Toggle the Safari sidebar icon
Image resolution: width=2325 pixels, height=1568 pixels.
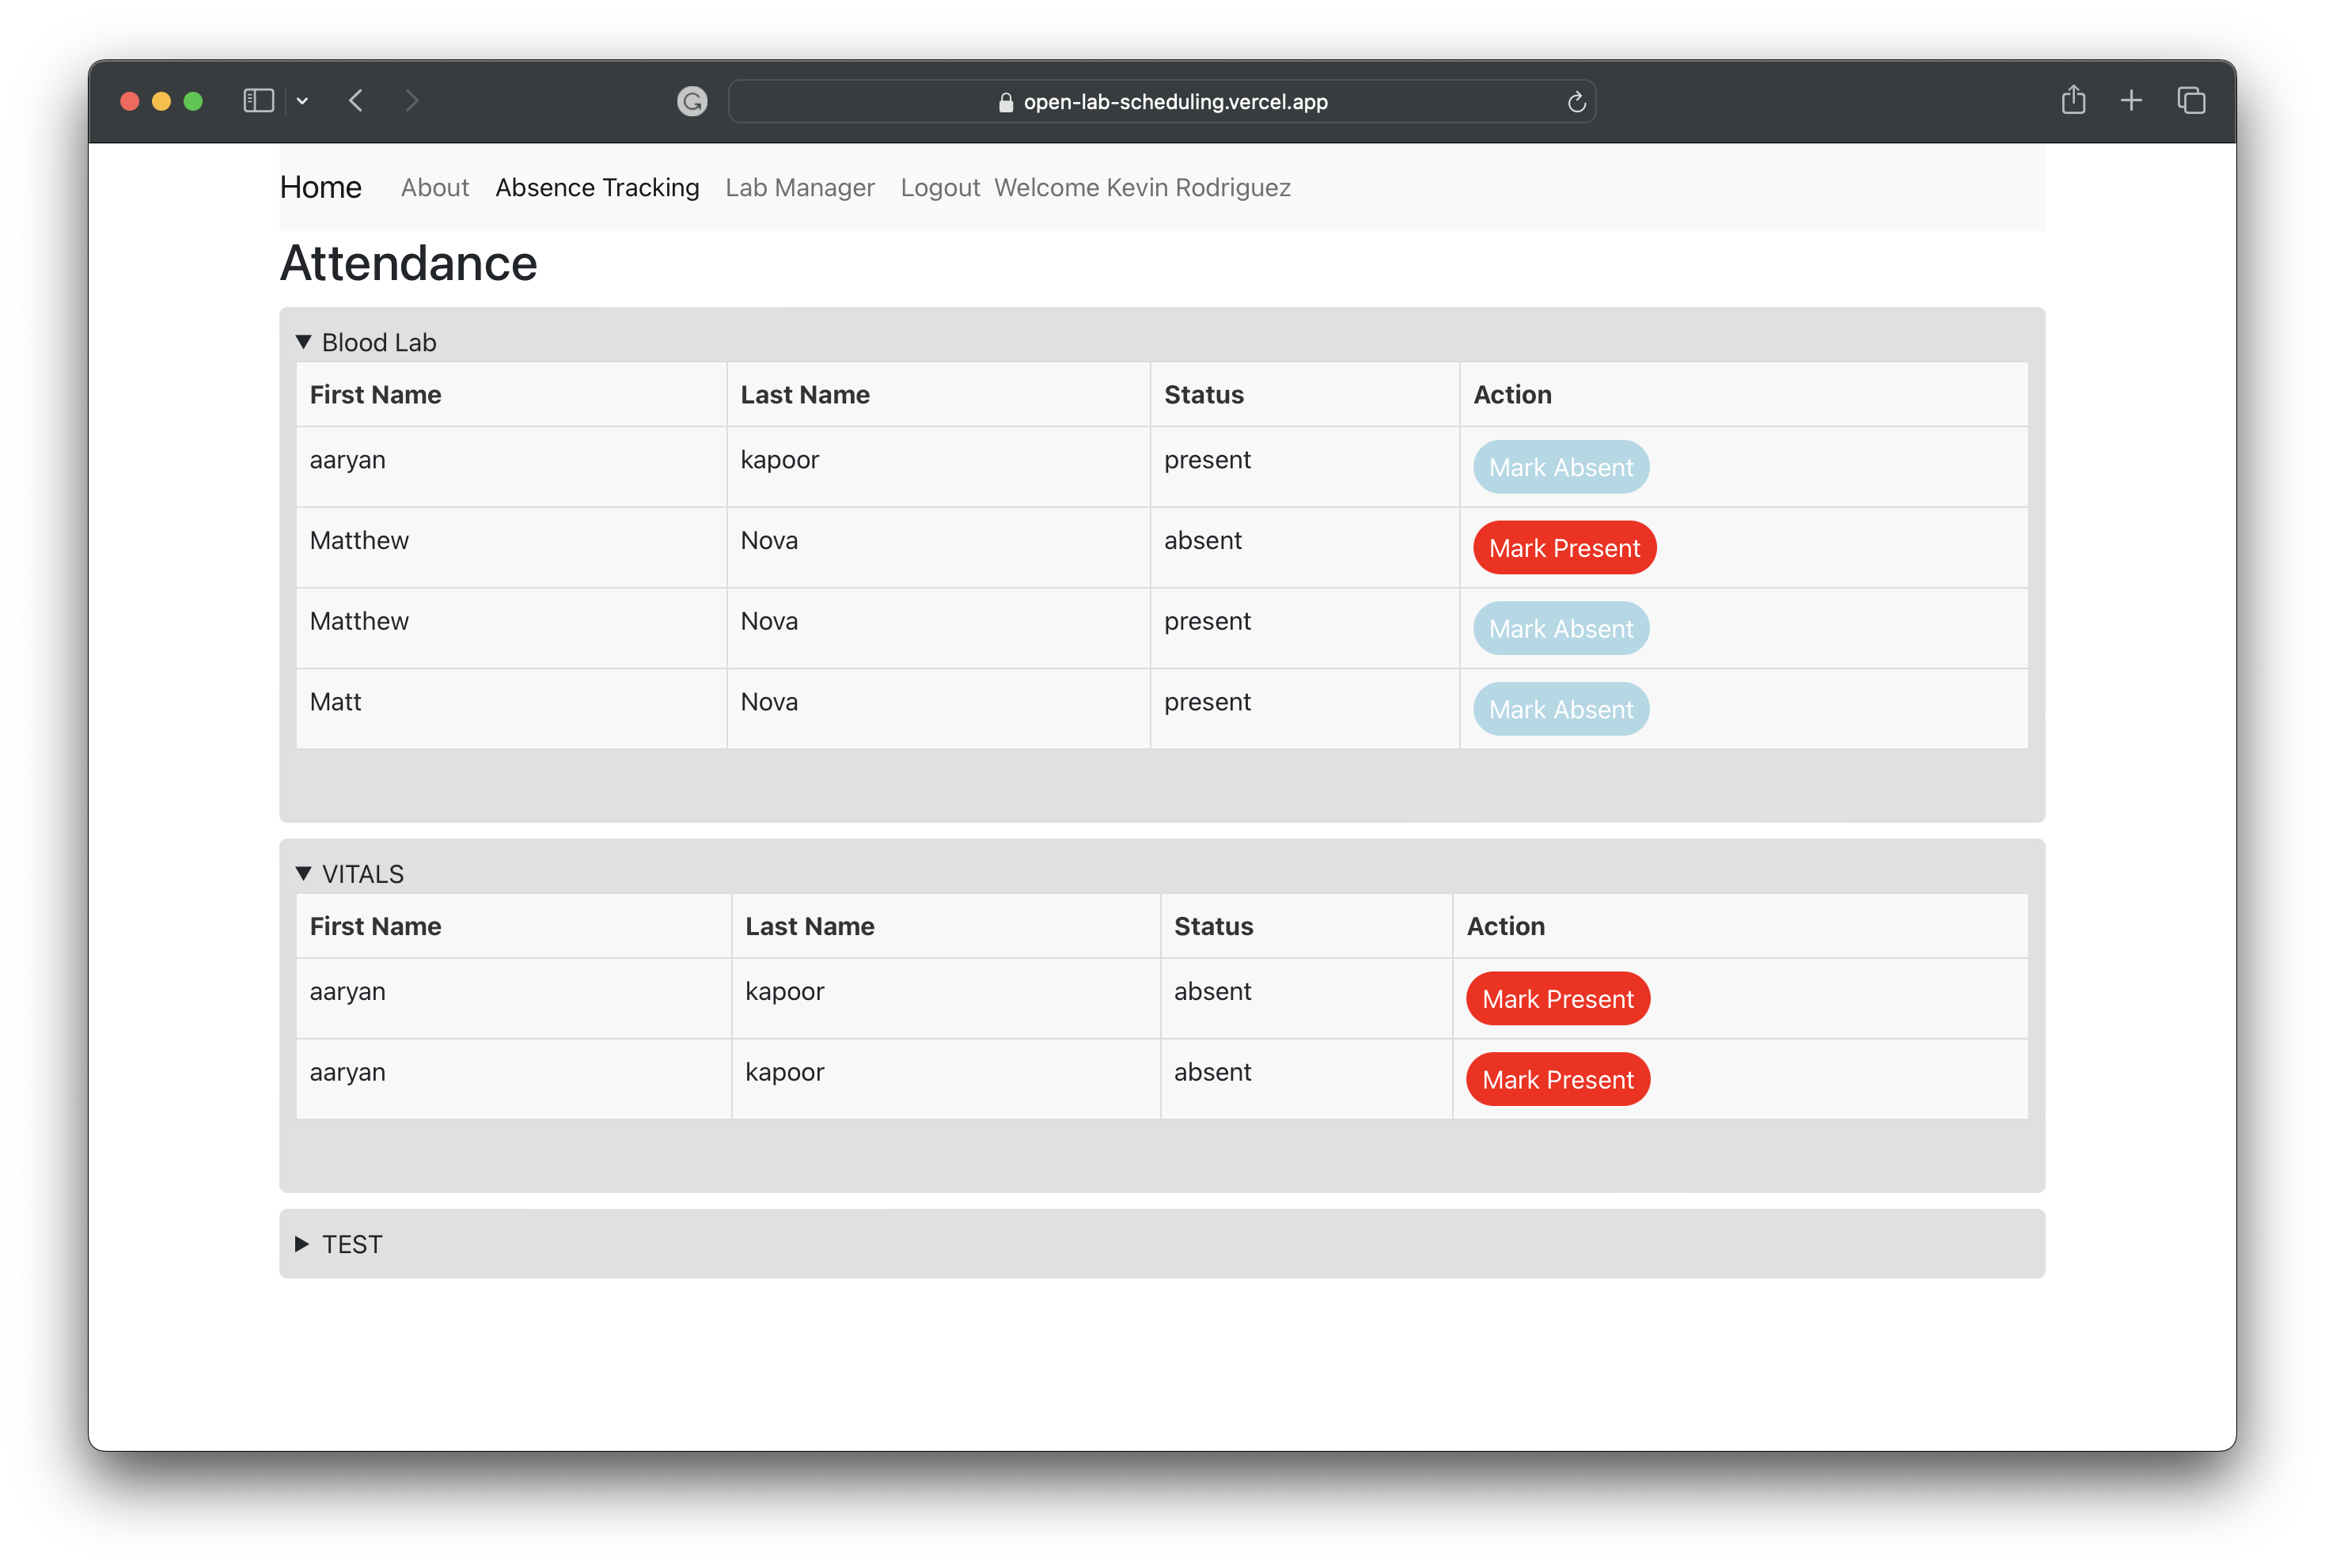[258, 101]
